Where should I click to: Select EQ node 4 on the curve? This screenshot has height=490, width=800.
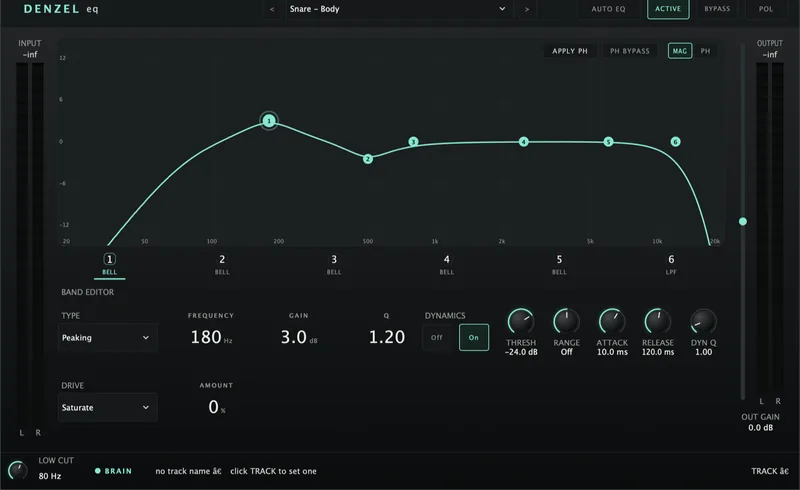point(523,141)
